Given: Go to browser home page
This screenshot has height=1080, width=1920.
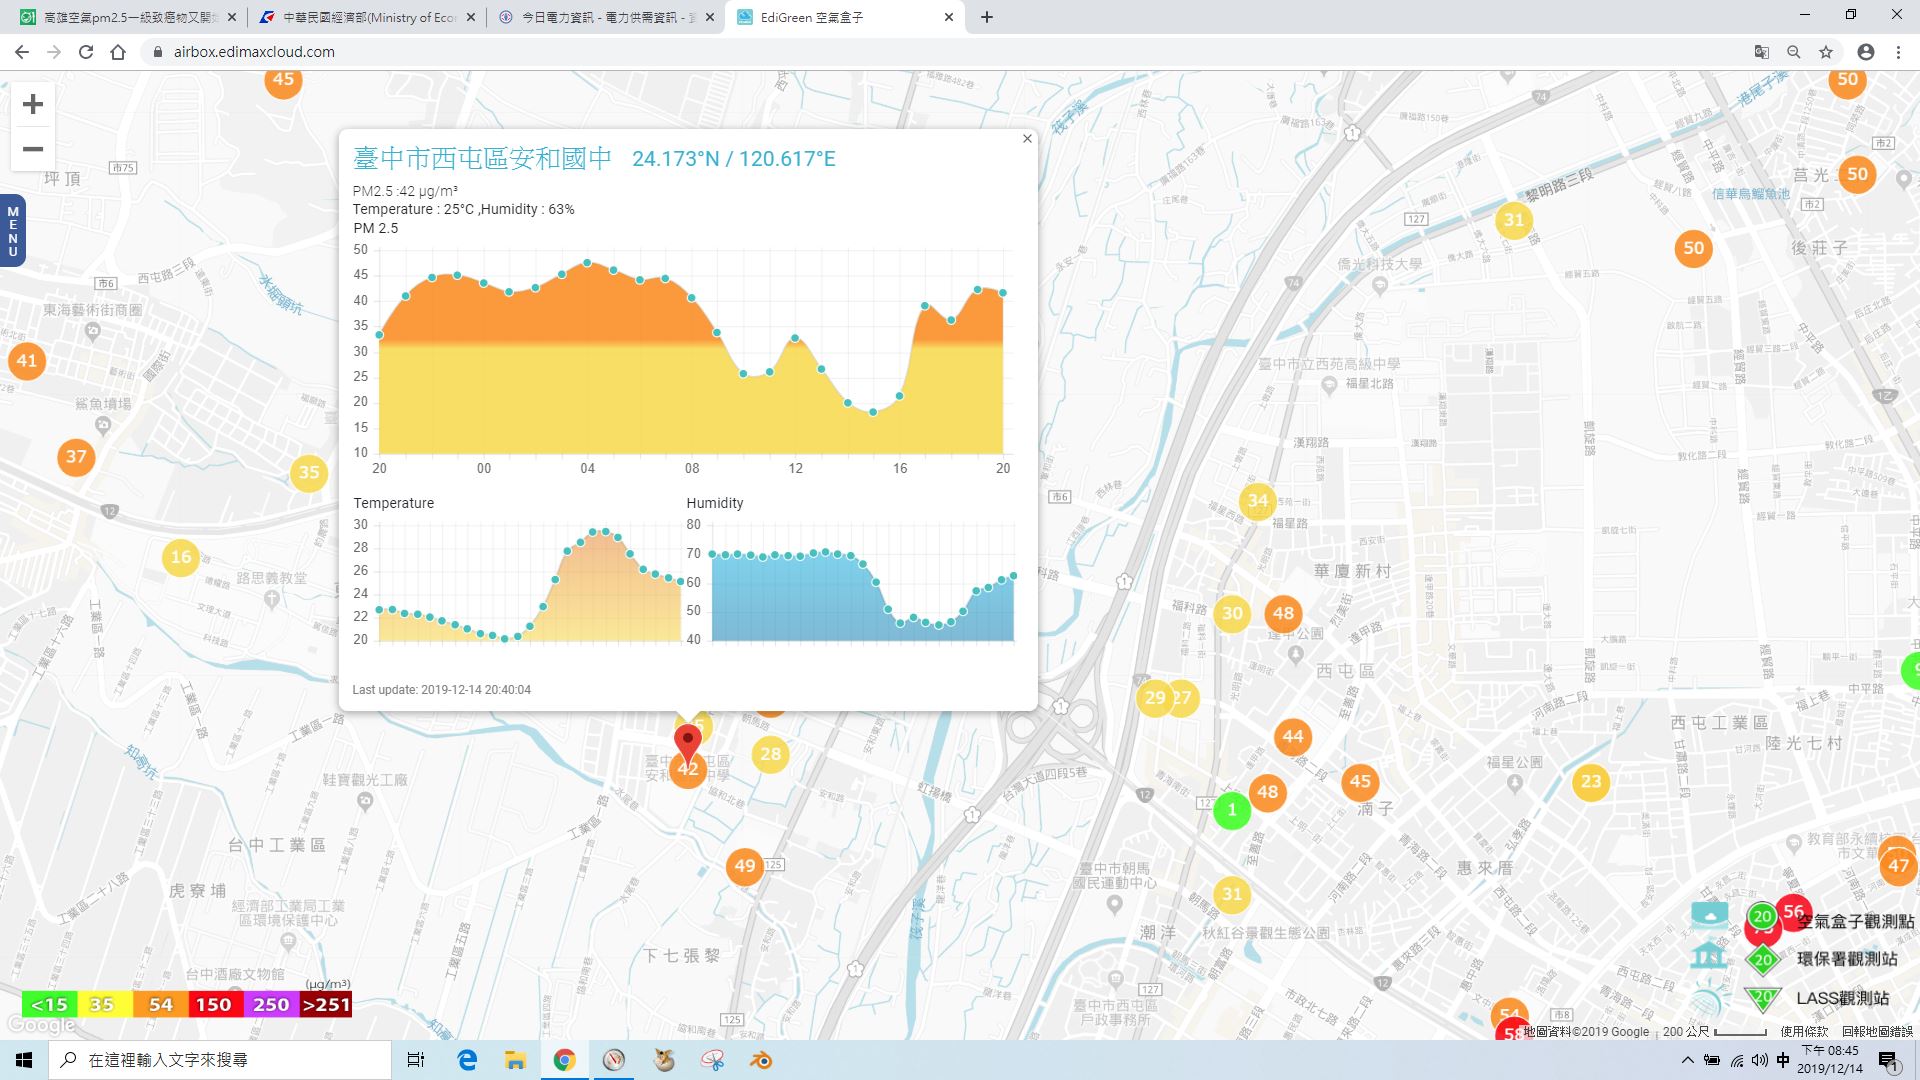Looking at the screenshot, I should point(118,52).
